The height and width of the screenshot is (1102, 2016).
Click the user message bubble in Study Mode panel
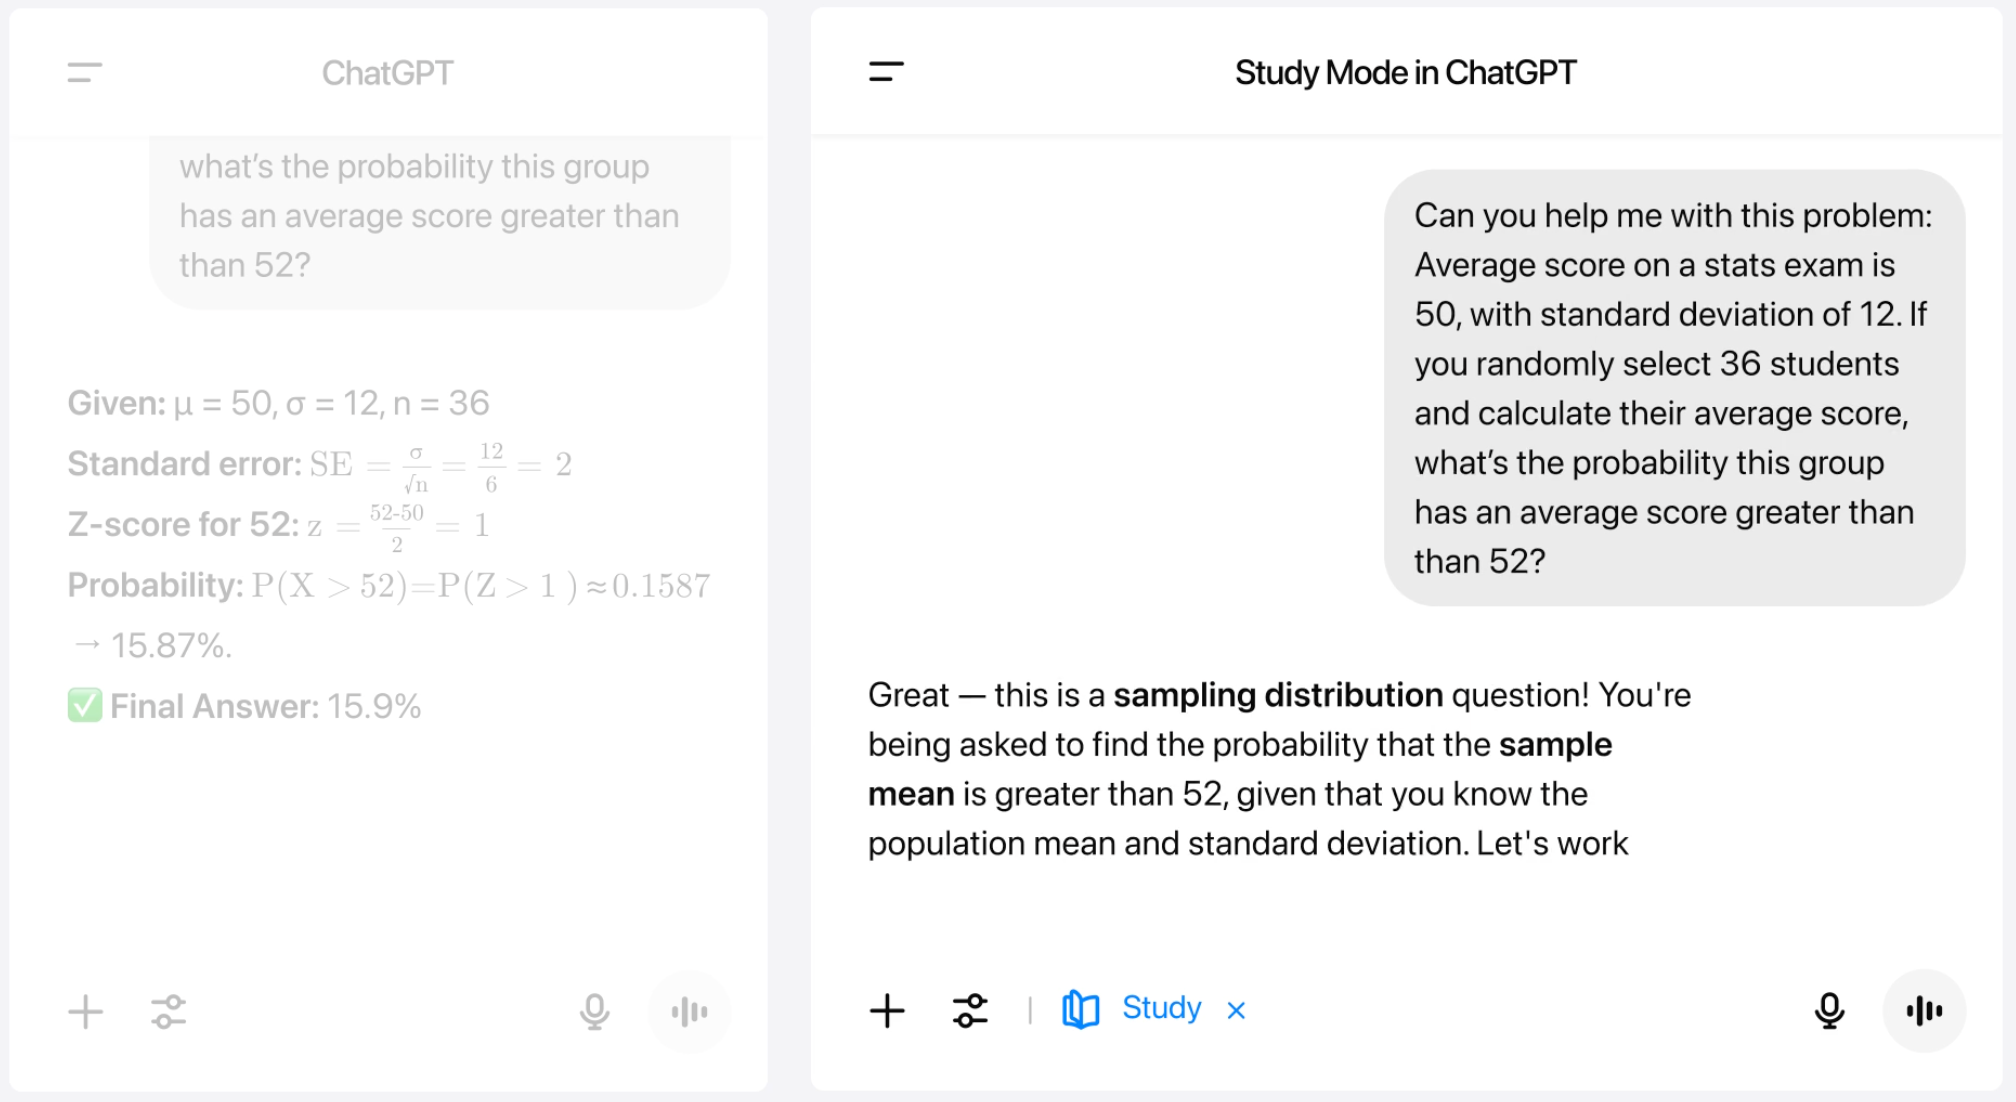pos(1674,388)
